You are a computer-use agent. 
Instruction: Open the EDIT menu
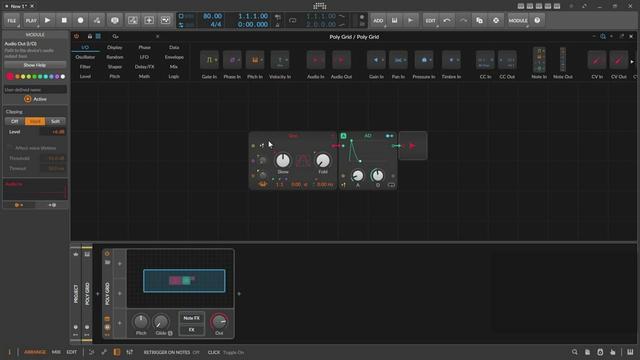click(431, 20)
